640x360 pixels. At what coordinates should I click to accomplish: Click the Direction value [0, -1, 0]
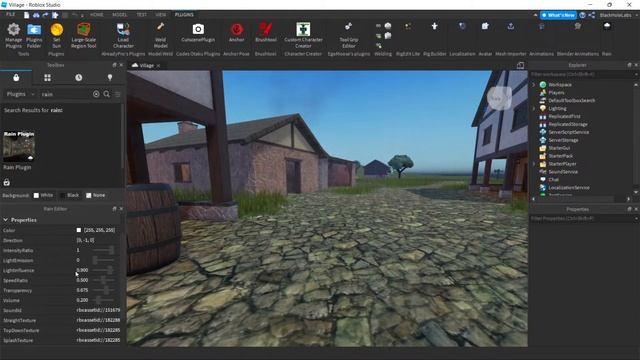pos(85,240)
